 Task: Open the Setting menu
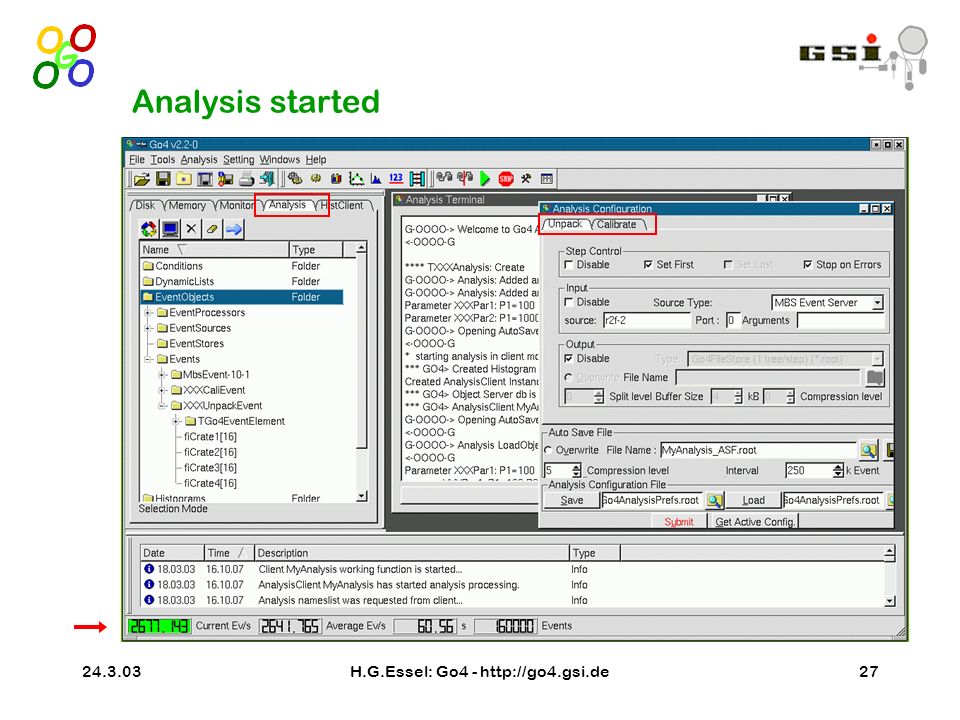click(x=238, y=160)
